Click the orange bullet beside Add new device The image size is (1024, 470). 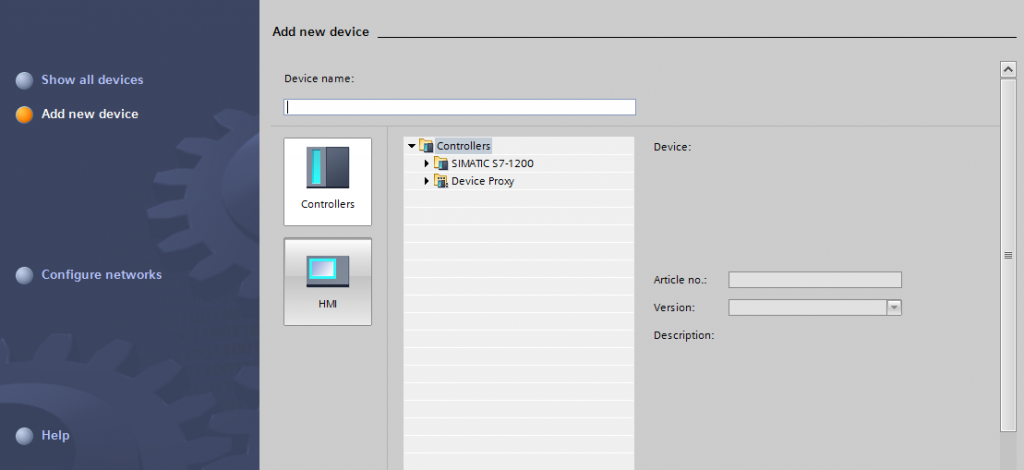[25, 114]
